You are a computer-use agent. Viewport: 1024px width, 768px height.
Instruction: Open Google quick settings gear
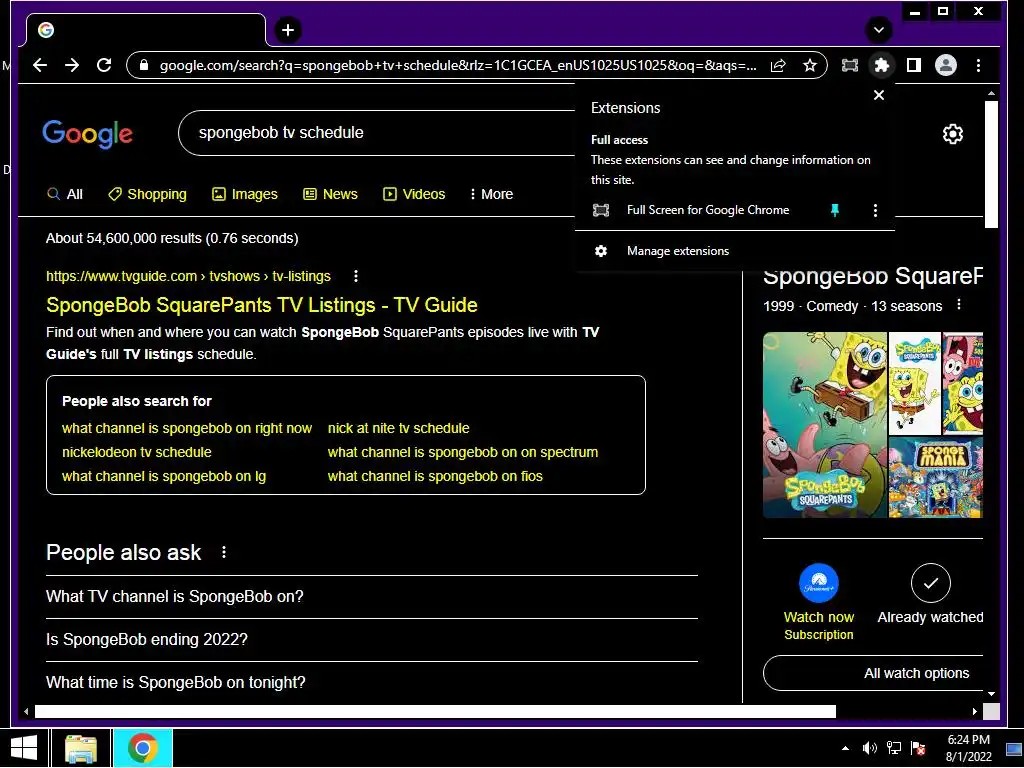tap(953, 134)
